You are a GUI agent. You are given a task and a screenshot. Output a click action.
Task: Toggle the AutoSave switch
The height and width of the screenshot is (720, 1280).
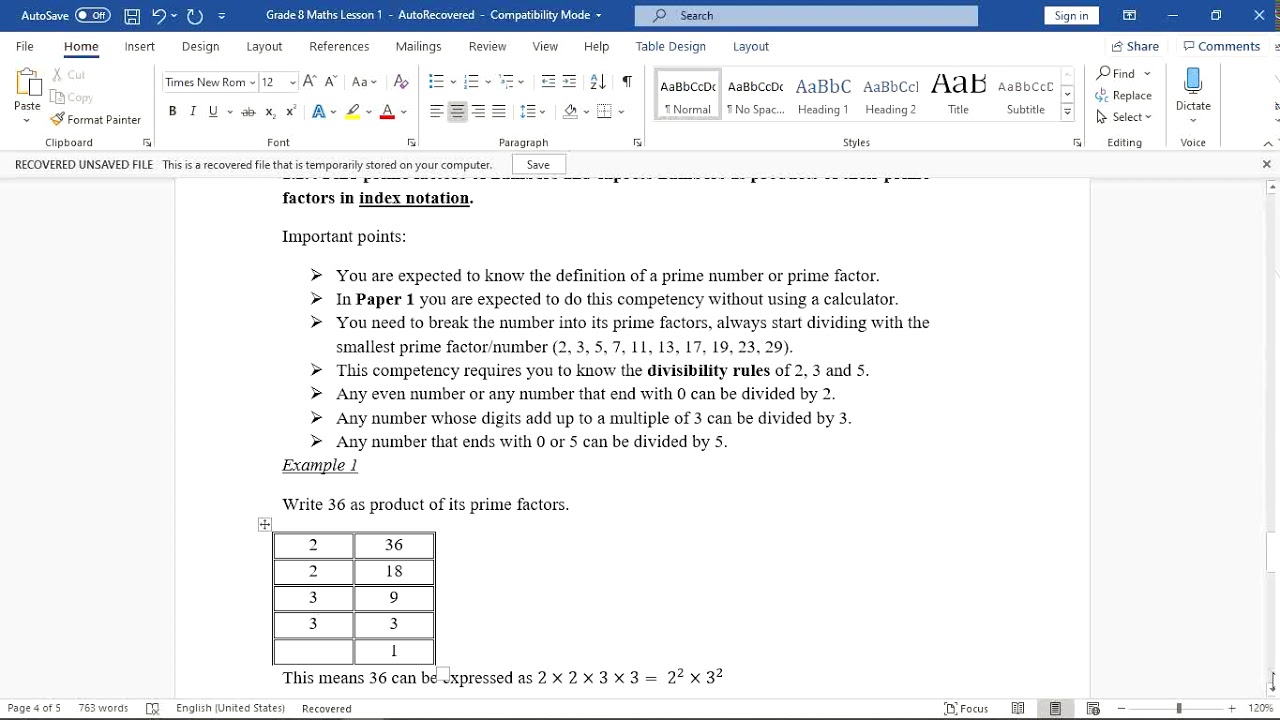(x=93, y=15)
